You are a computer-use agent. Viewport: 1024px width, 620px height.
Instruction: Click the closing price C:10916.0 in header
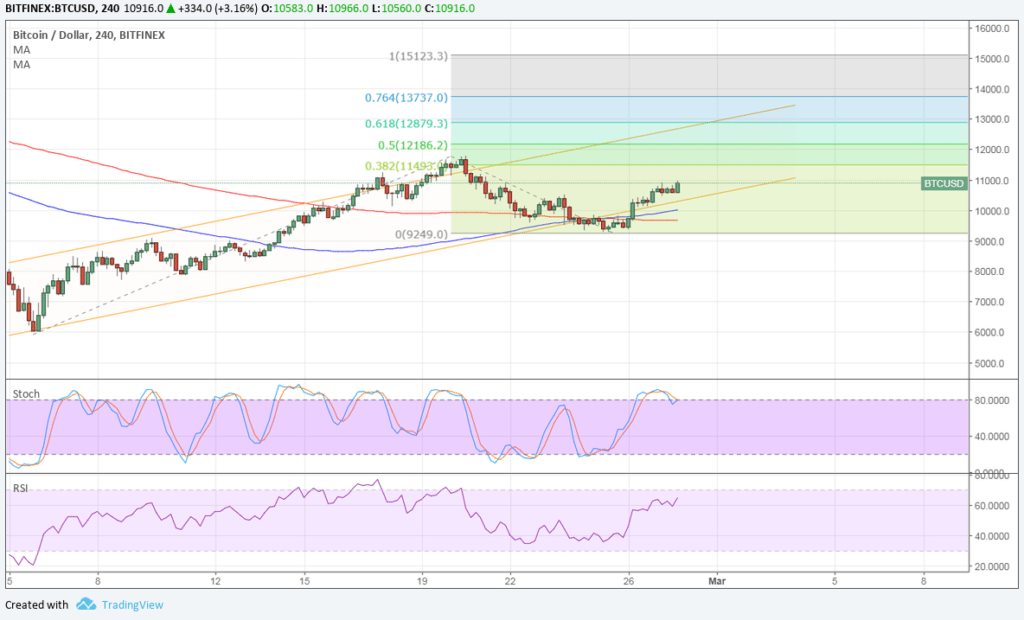click(x=449, y=8)
